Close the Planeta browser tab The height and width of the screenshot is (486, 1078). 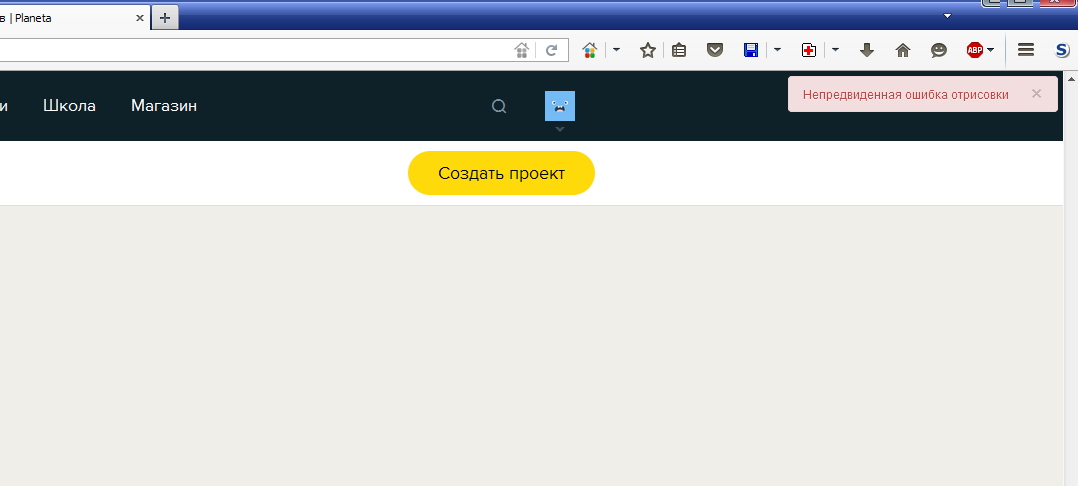140,19
